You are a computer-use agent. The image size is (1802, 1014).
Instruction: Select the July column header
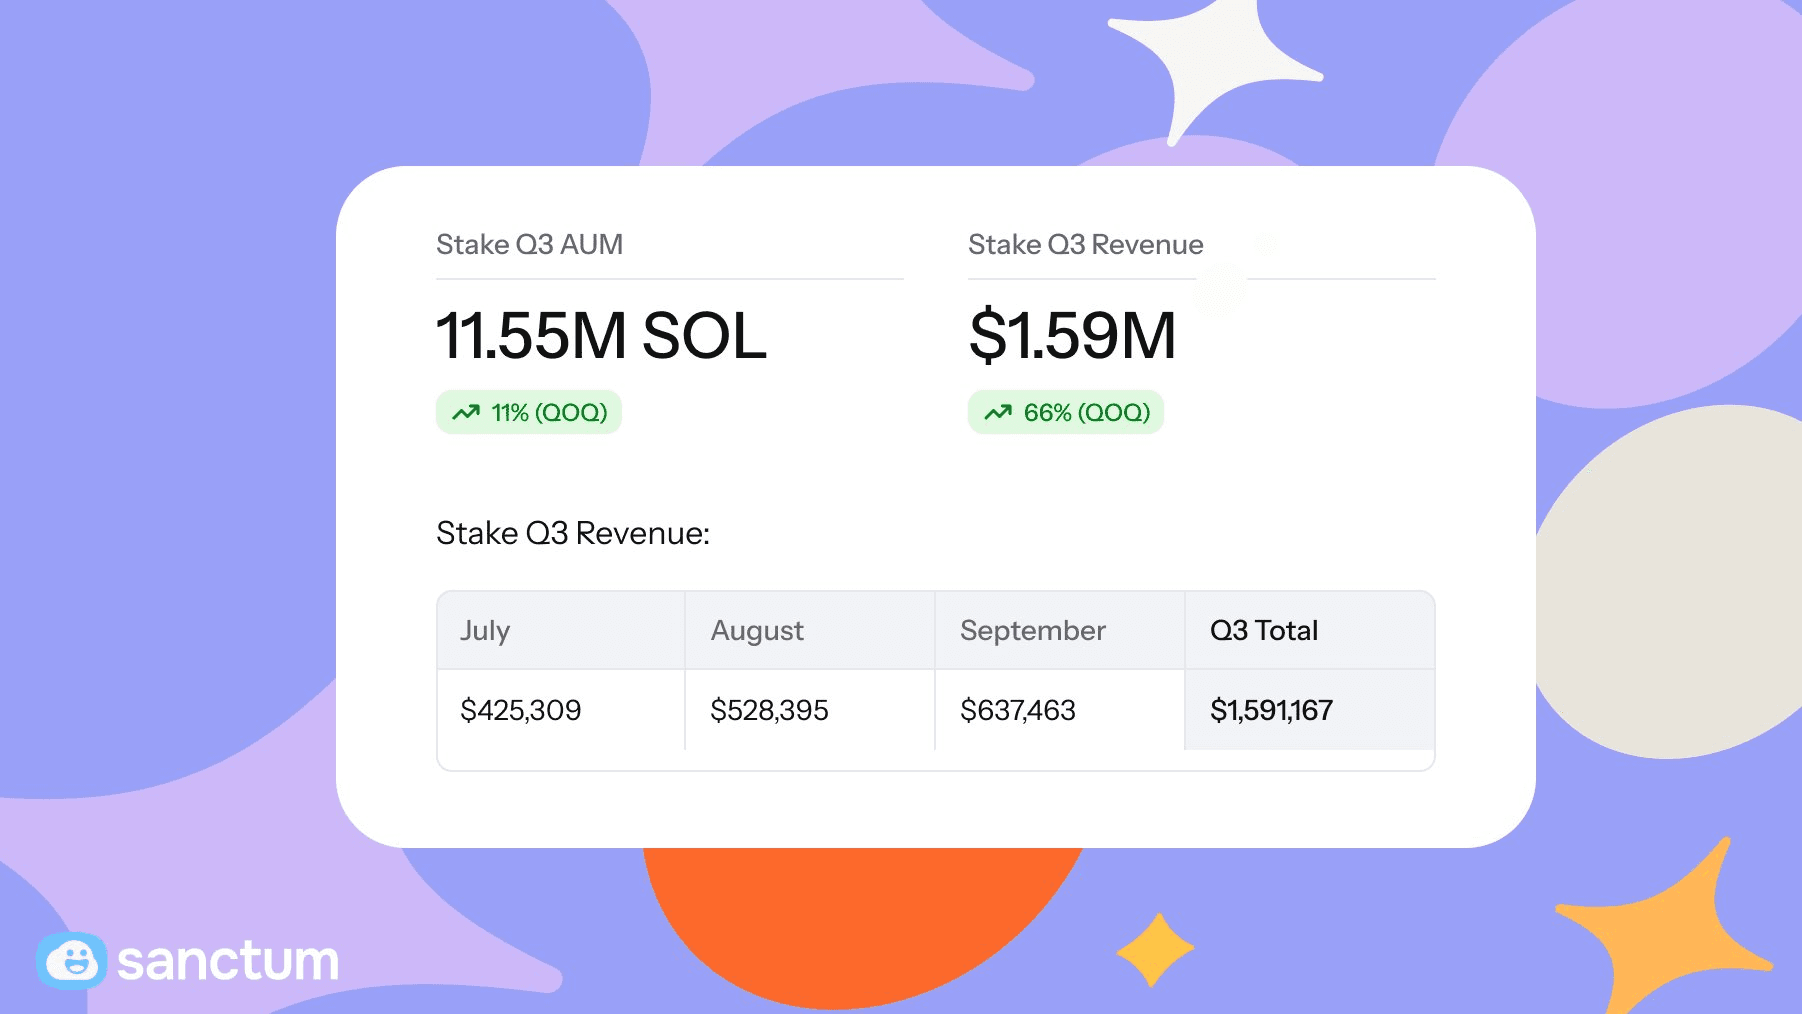[x=485, y=631]
